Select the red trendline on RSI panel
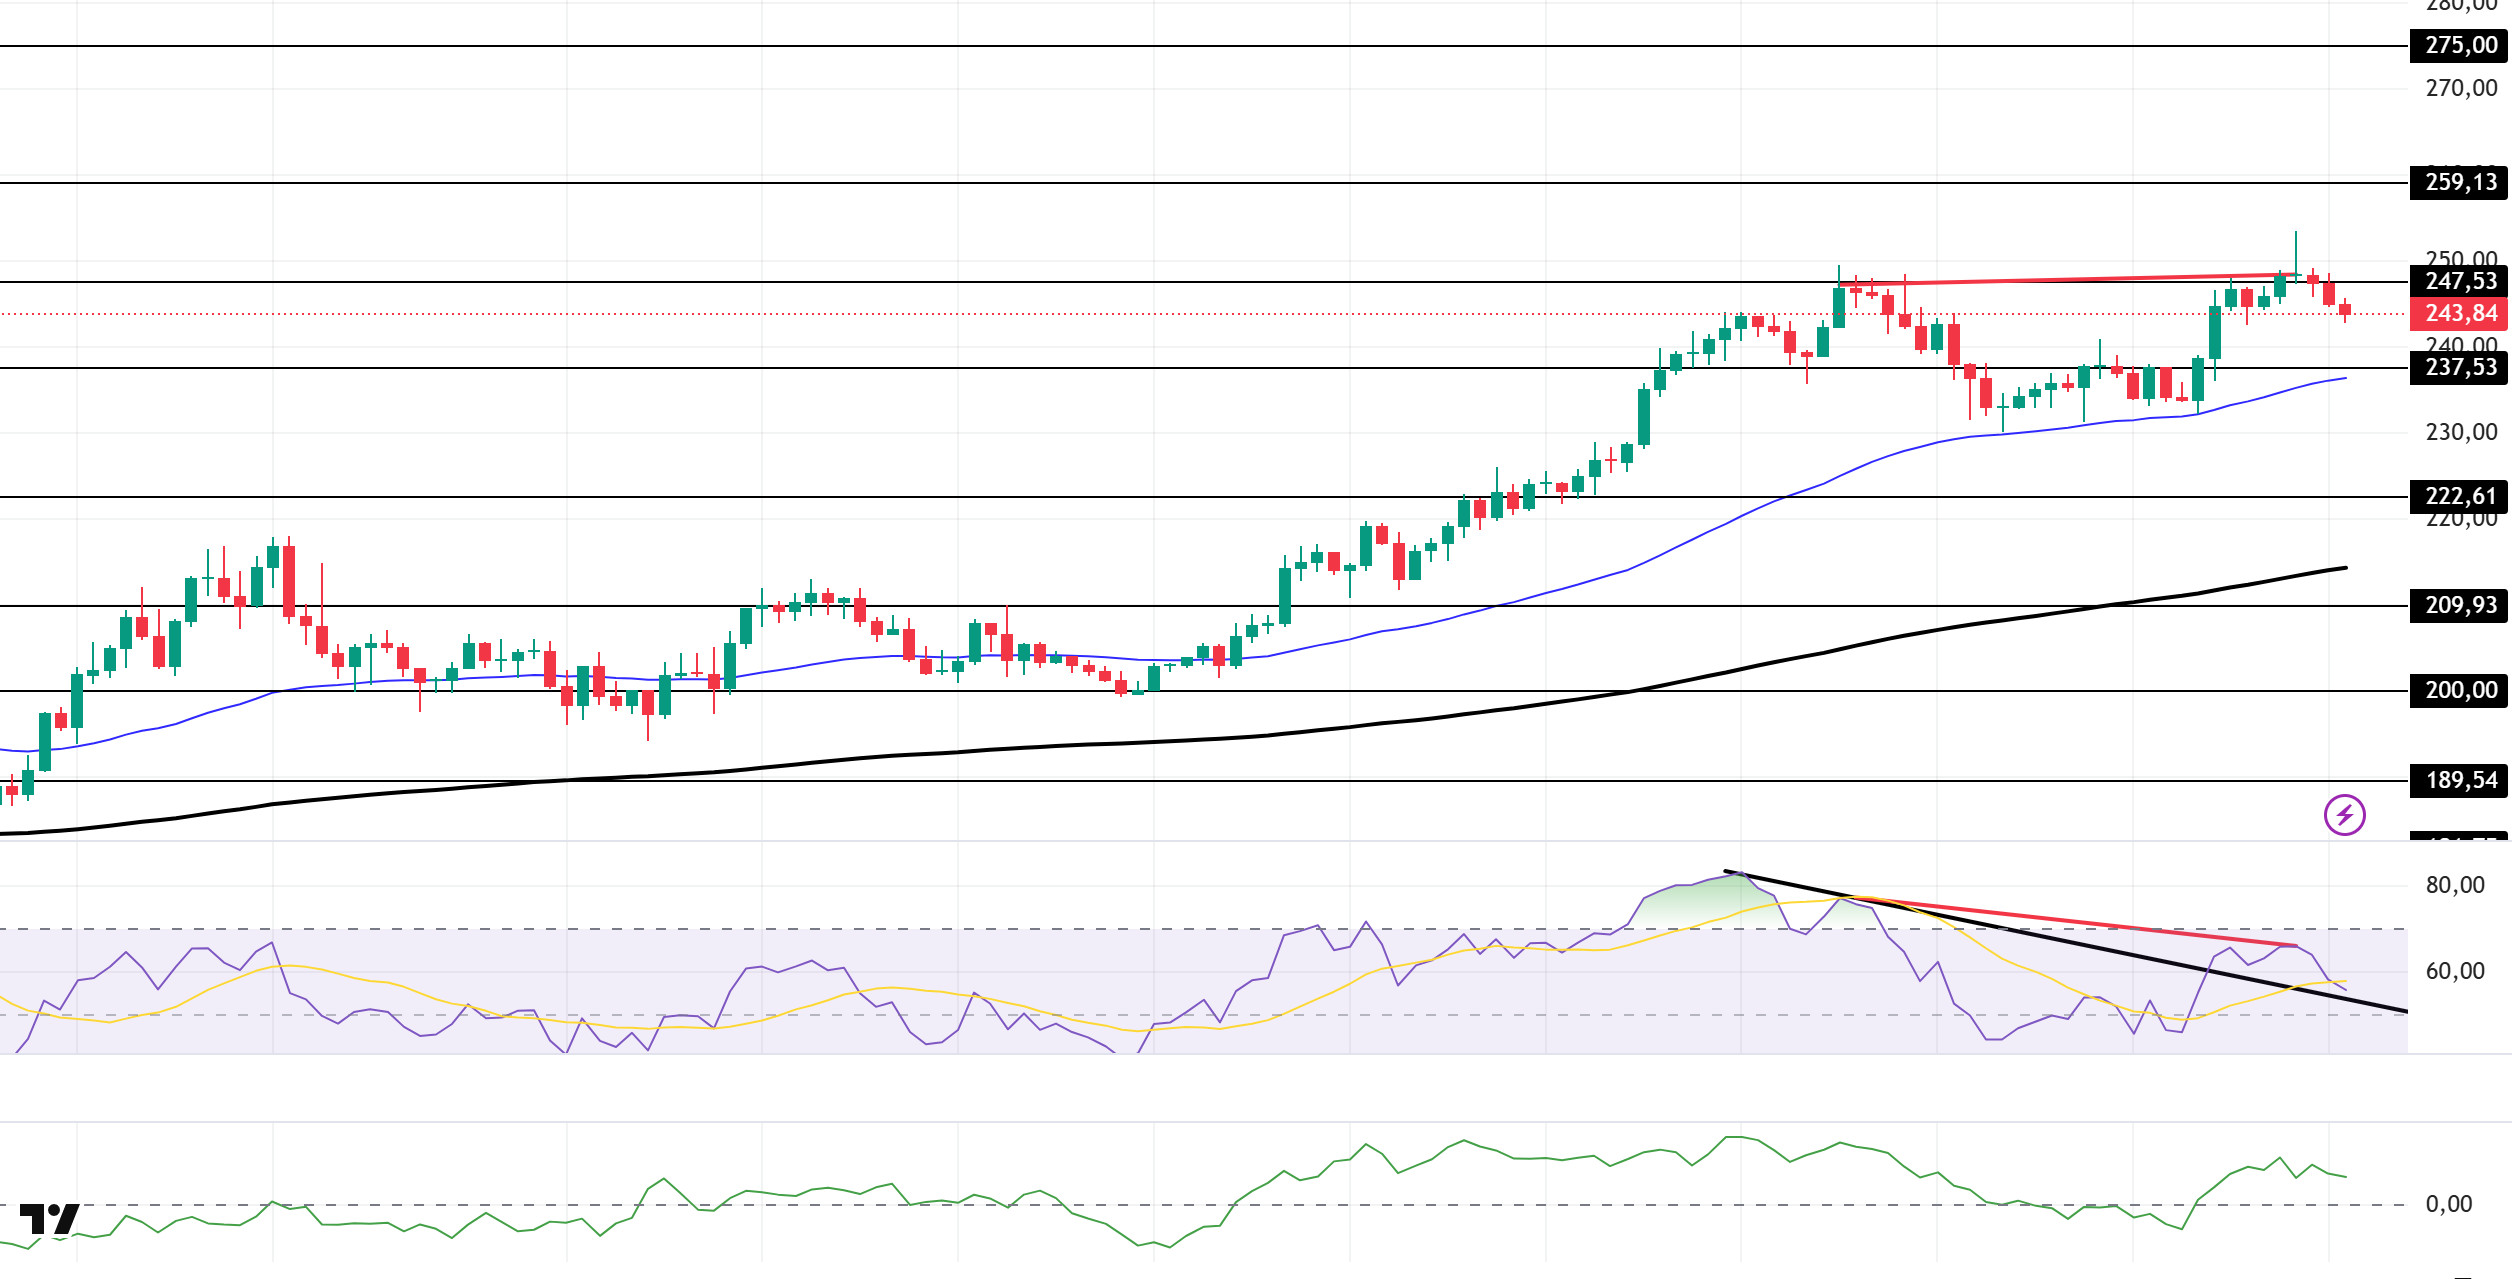This screenshot has width=2512, height=1279. [2075, 922]
